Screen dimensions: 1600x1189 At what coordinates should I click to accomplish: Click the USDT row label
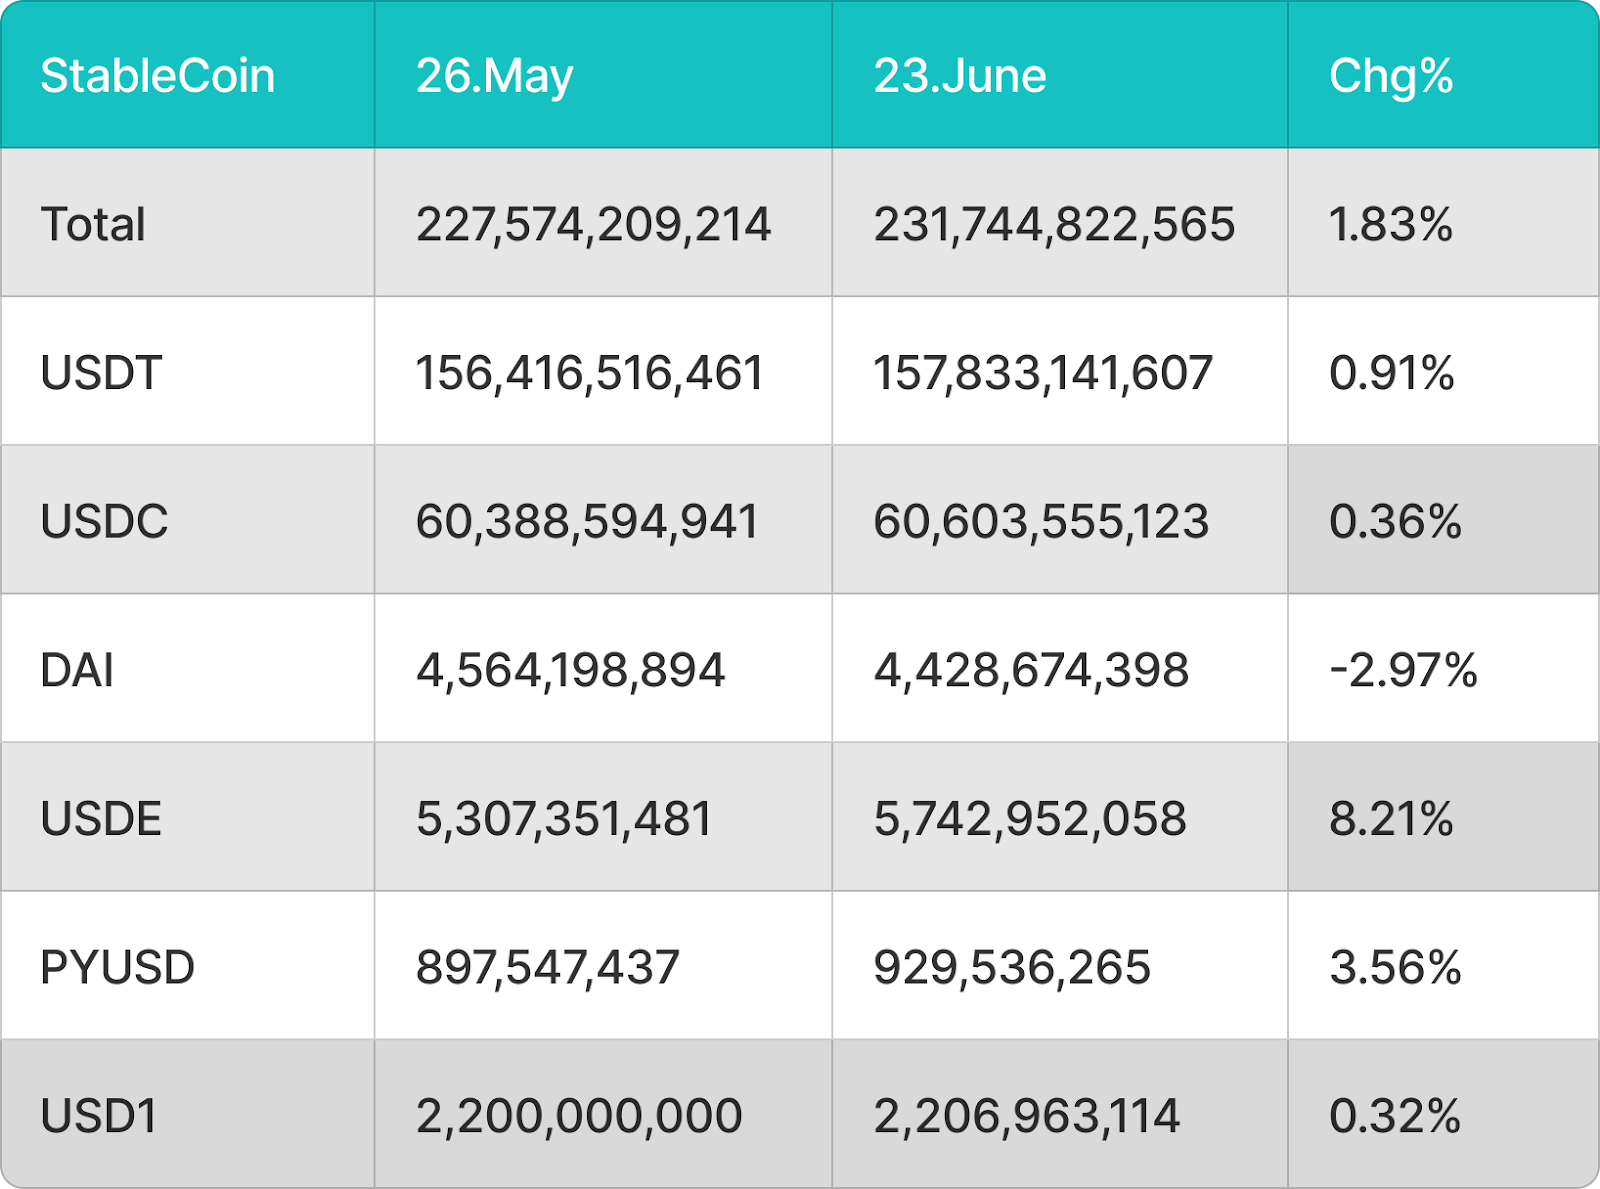coord(101,373)
